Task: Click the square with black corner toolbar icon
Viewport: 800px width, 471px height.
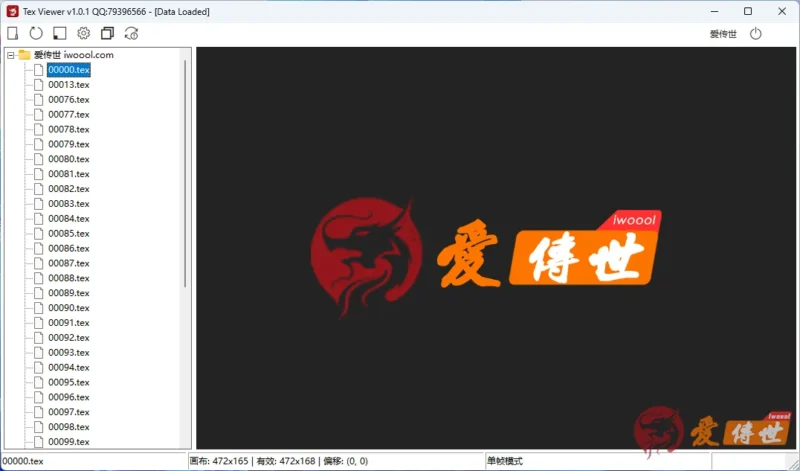Action: pyautogui.click(x=60, y=34)
